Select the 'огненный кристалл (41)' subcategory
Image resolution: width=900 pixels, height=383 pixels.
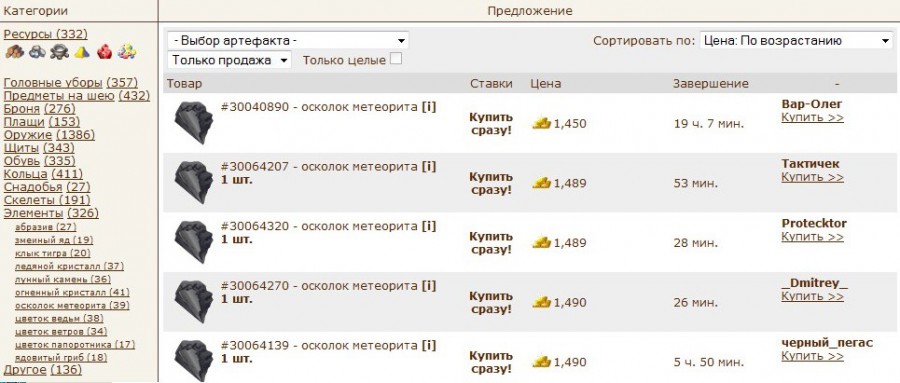pos(72,292)
